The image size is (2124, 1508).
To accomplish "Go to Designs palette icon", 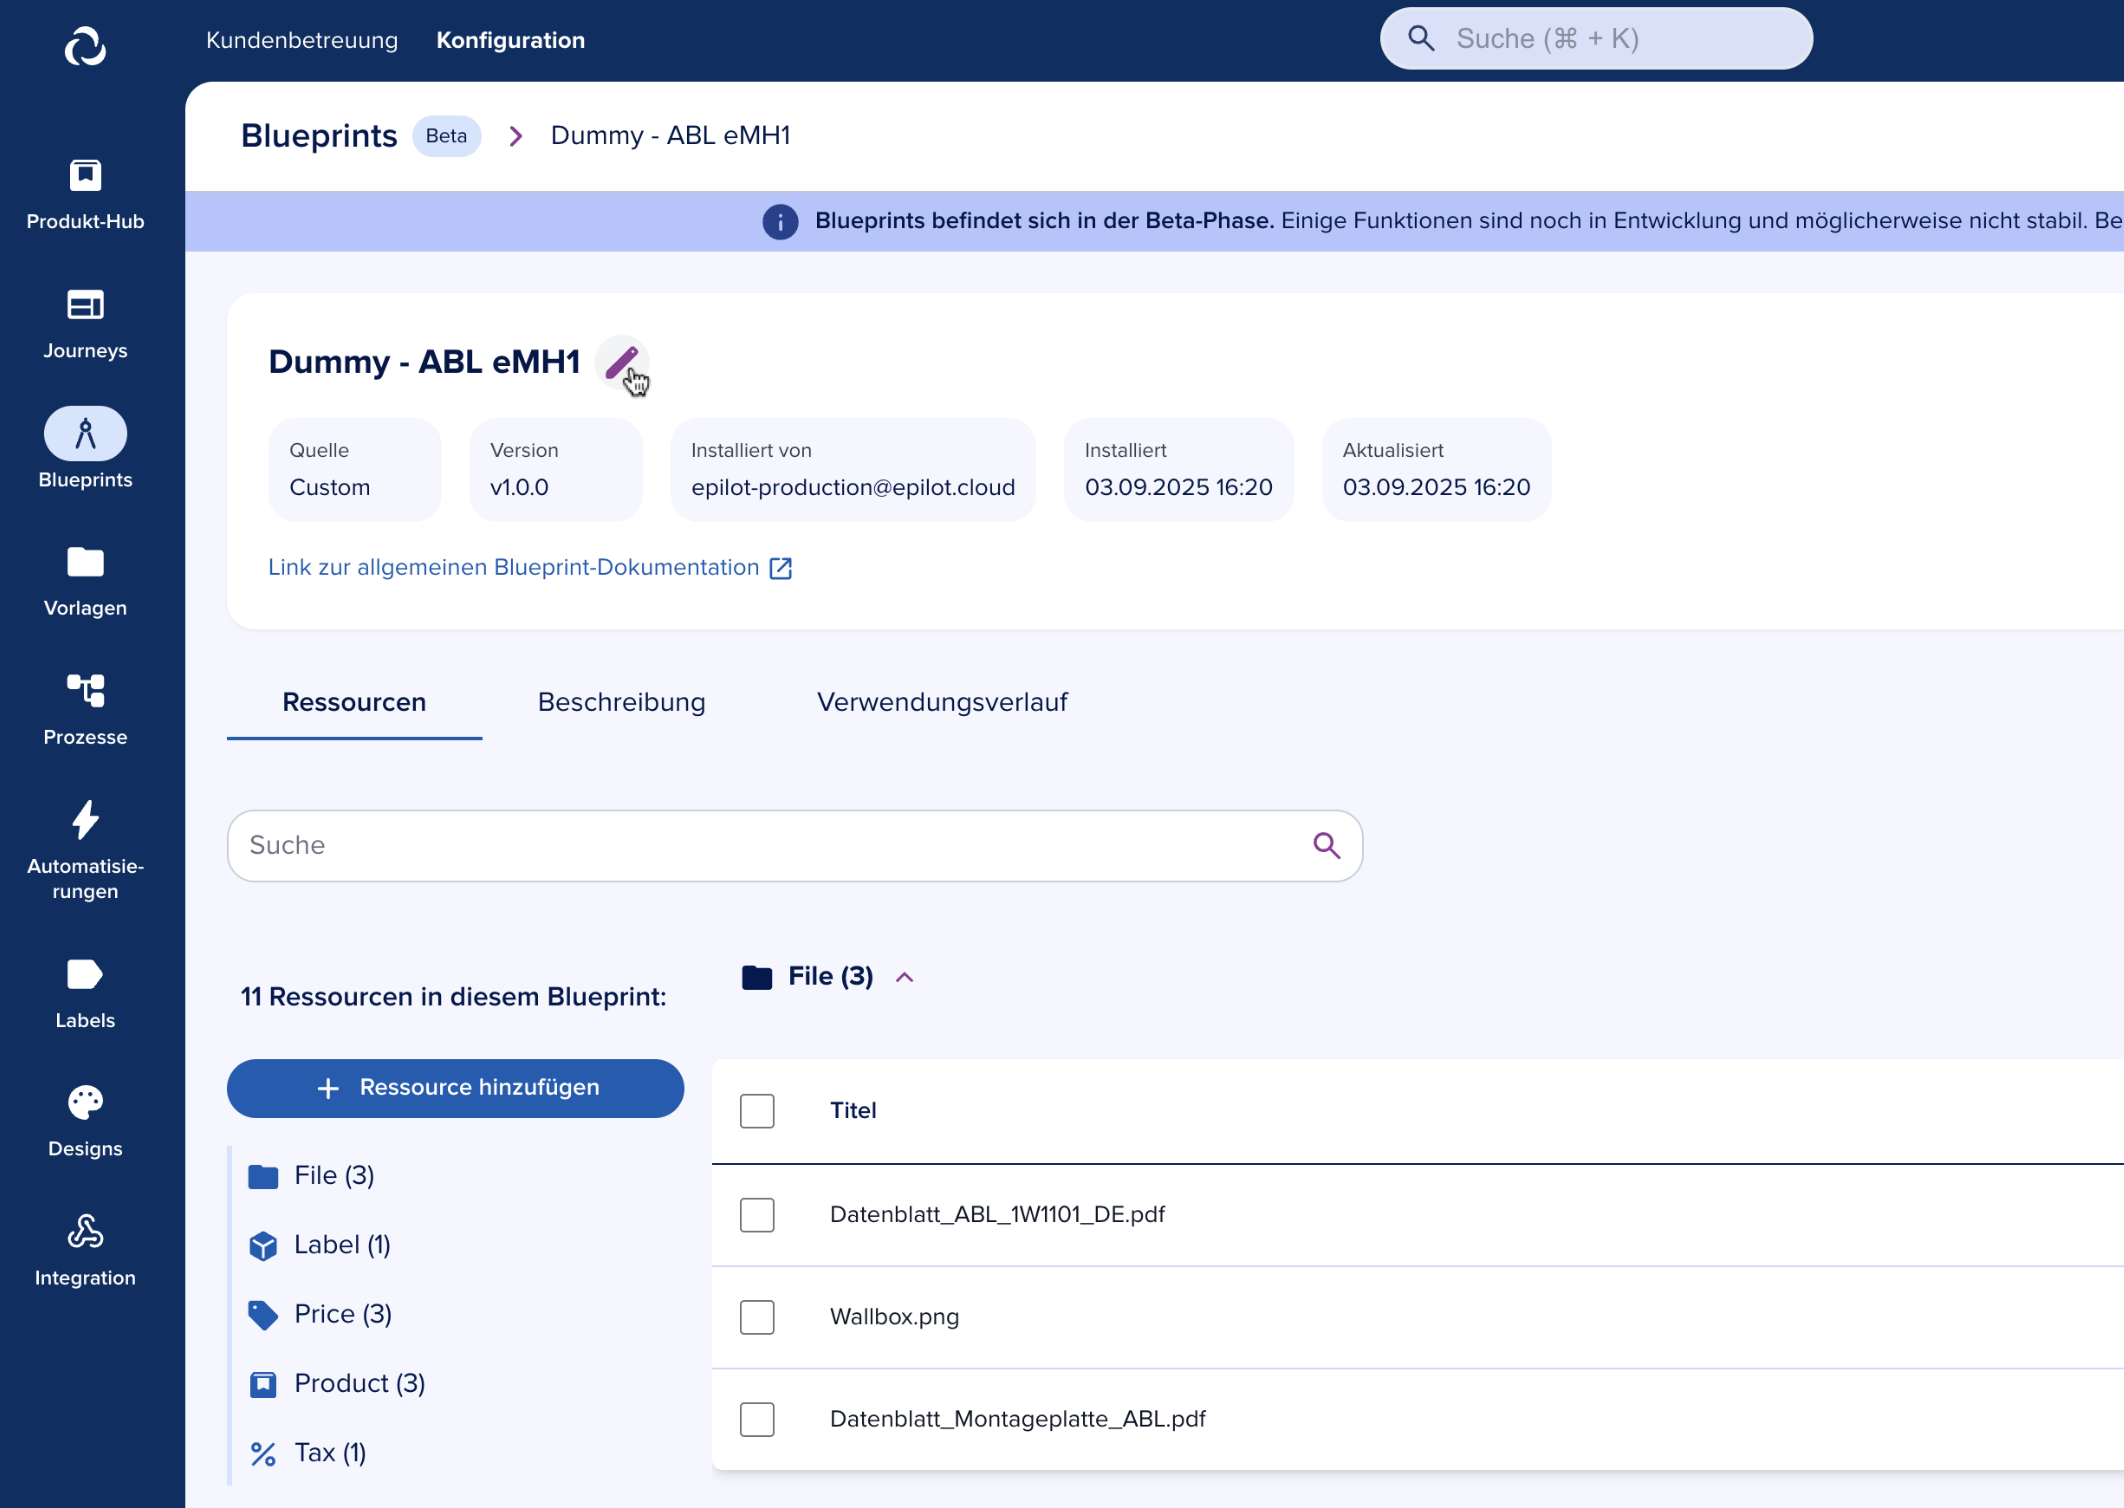I will click(x=85, y=1103).
